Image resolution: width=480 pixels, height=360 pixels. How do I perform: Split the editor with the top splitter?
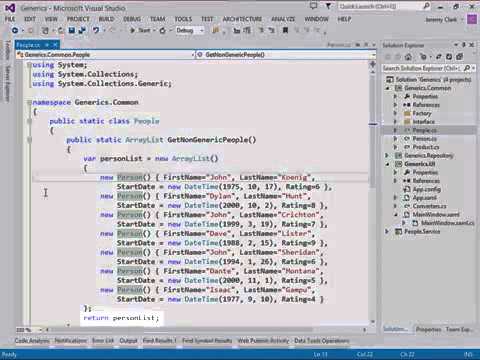[373, 63]
